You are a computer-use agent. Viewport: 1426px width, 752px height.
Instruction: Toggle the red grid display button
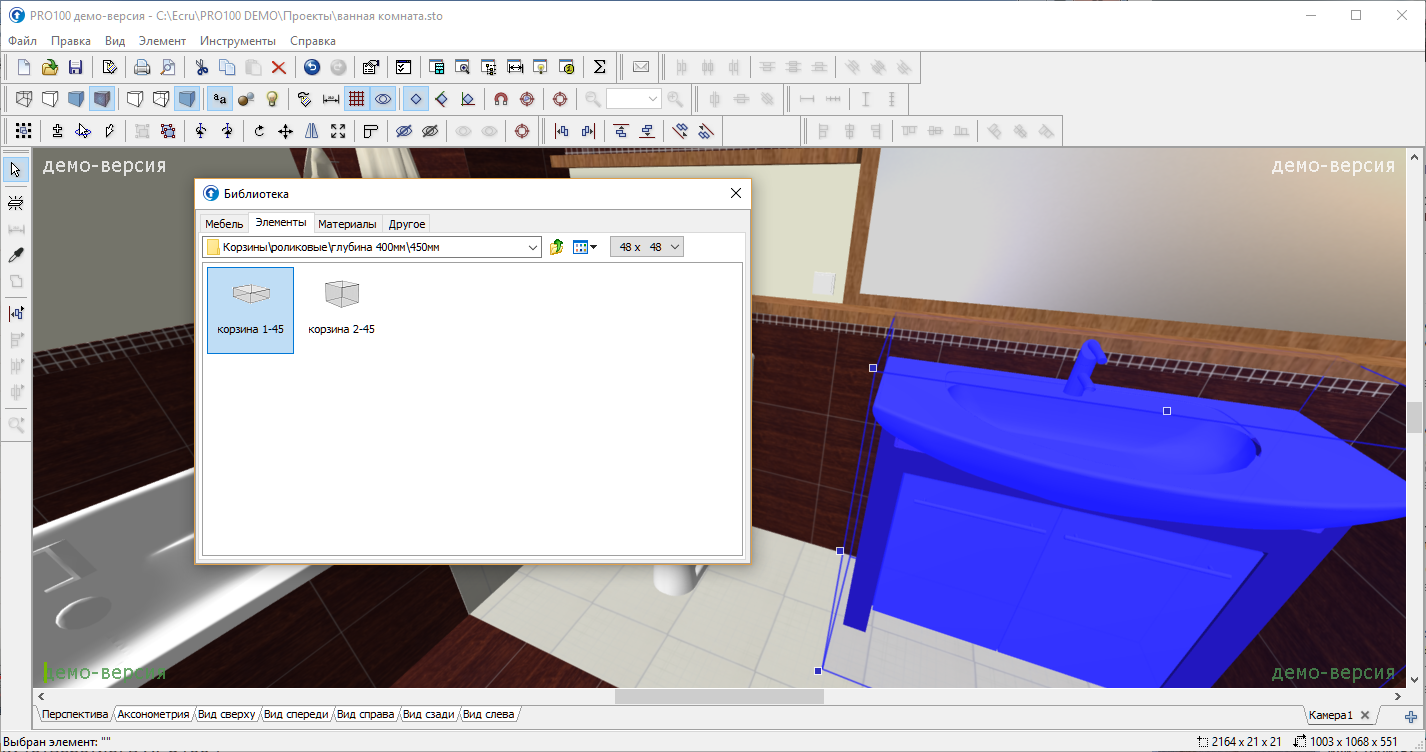coord(356,99)
